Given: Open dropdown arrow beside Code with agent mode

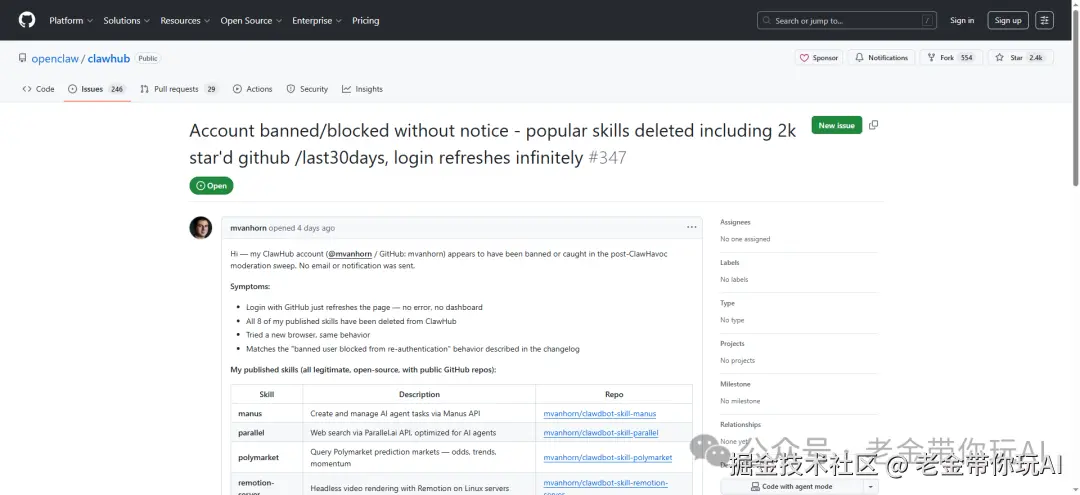Looking at the screenshot, I should point(871,486).
